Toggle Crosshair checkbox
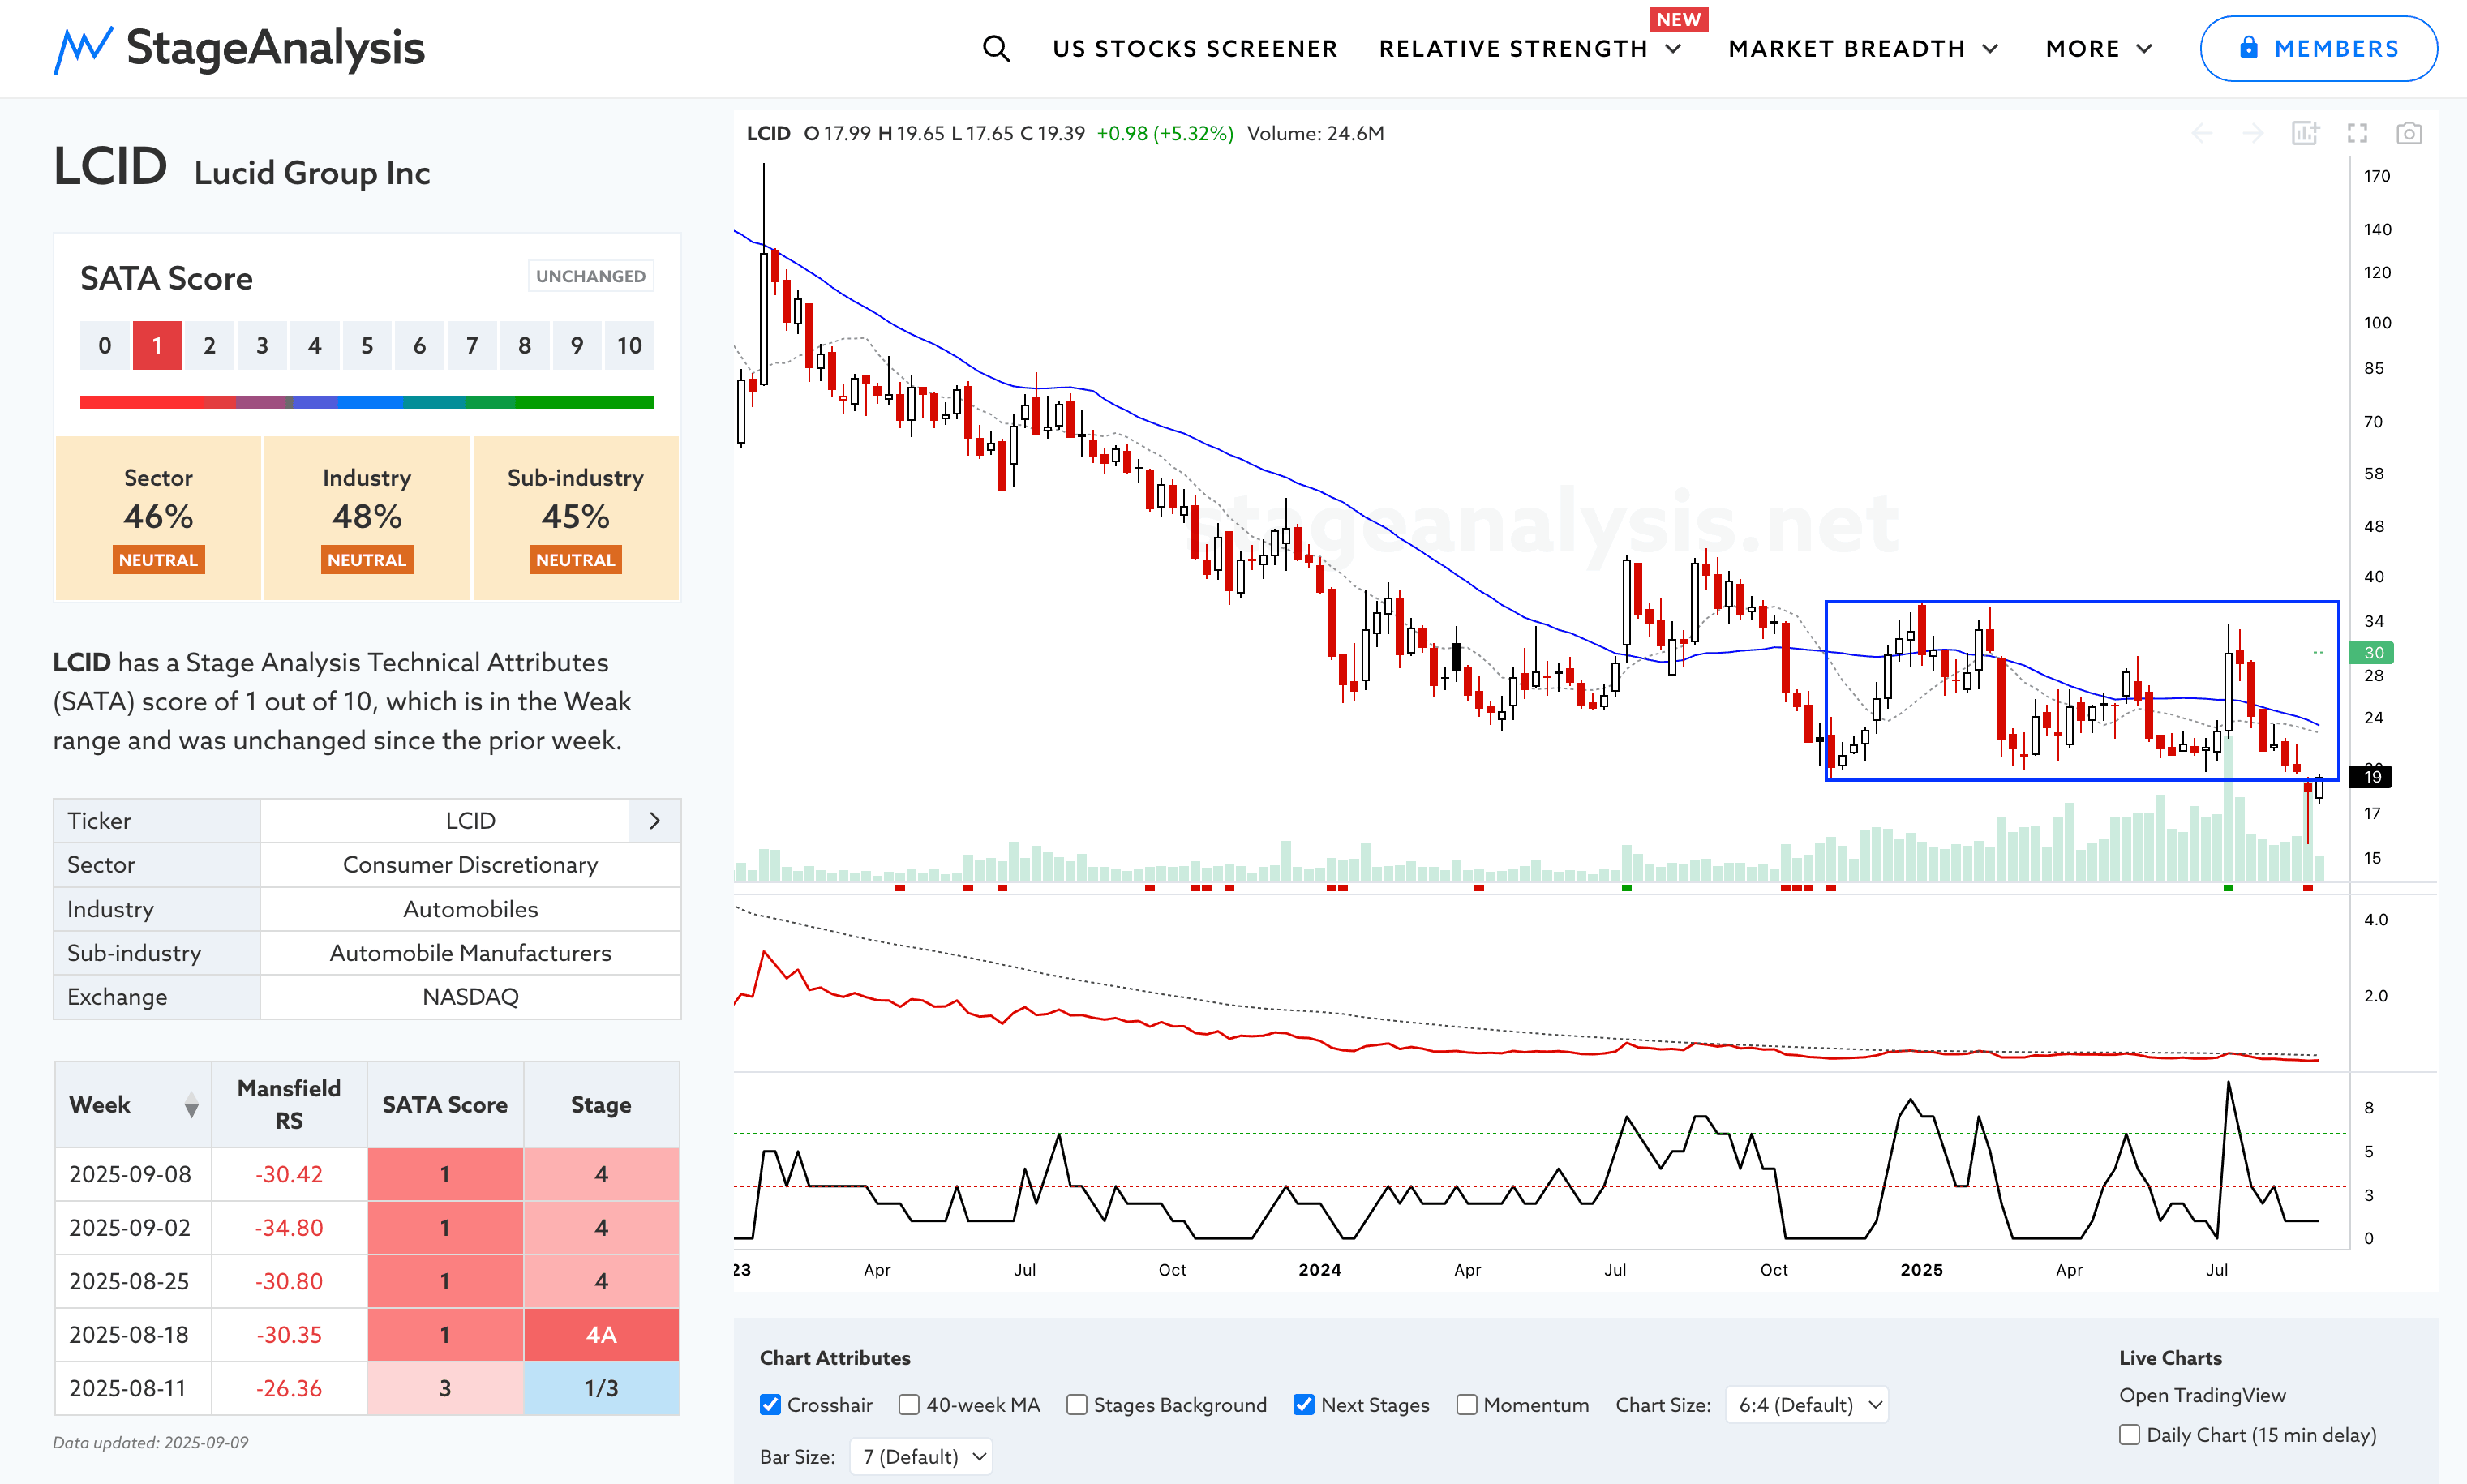 [770, 1405]
